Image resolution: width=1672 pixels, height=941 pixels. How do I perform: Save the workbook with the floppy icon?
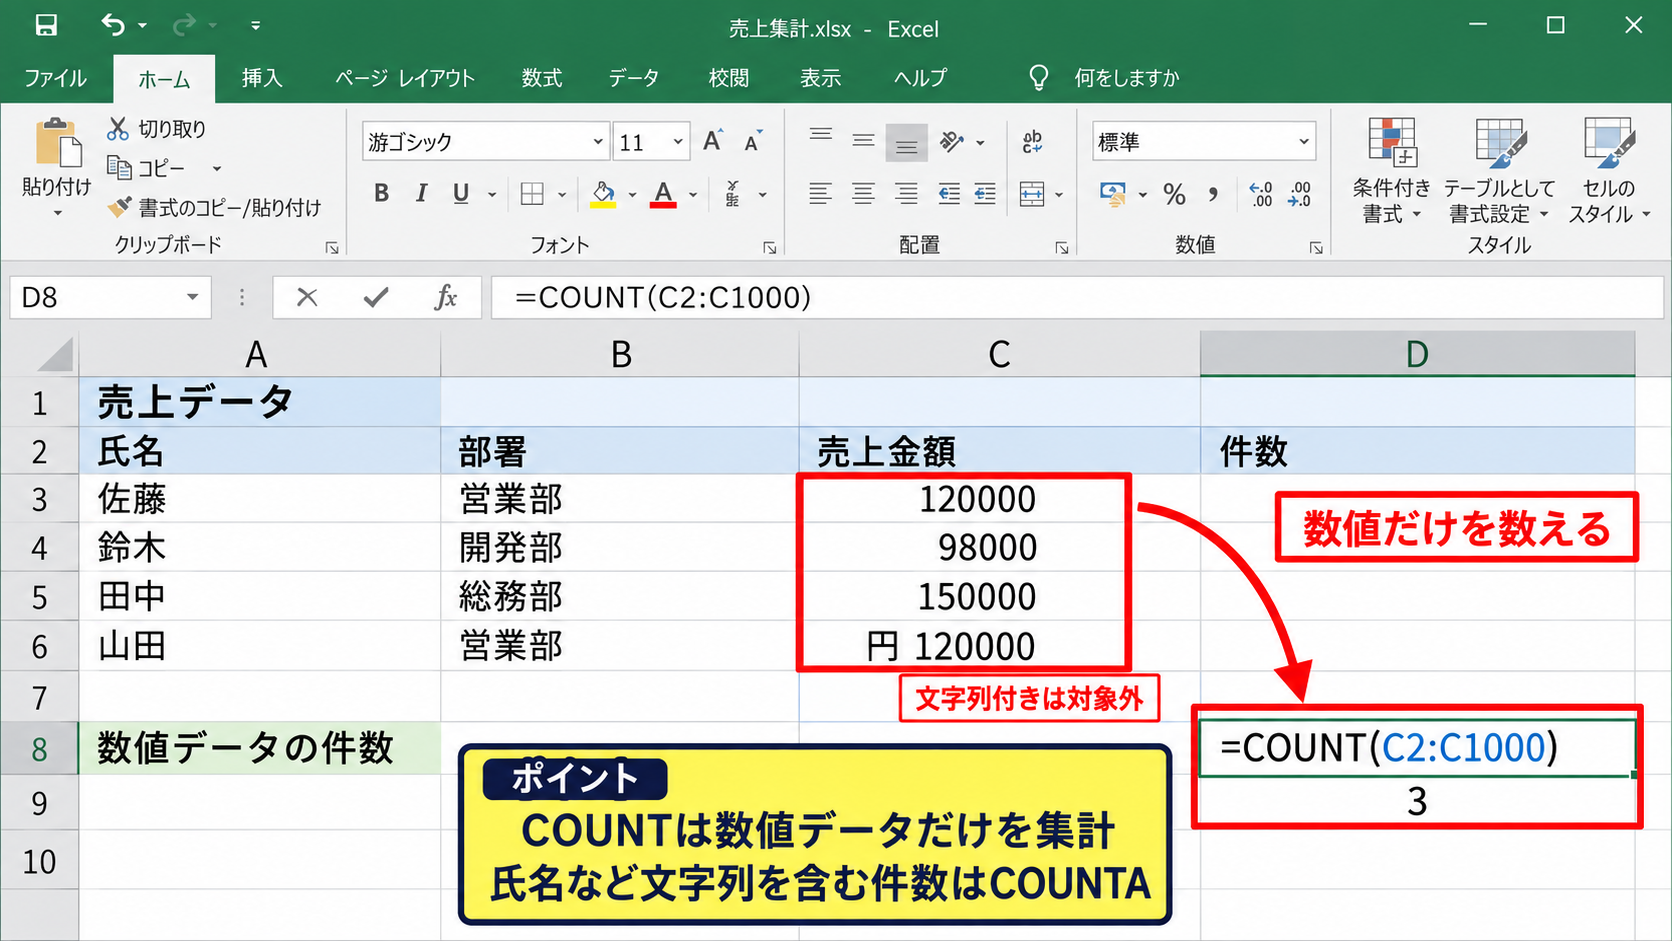46,25
